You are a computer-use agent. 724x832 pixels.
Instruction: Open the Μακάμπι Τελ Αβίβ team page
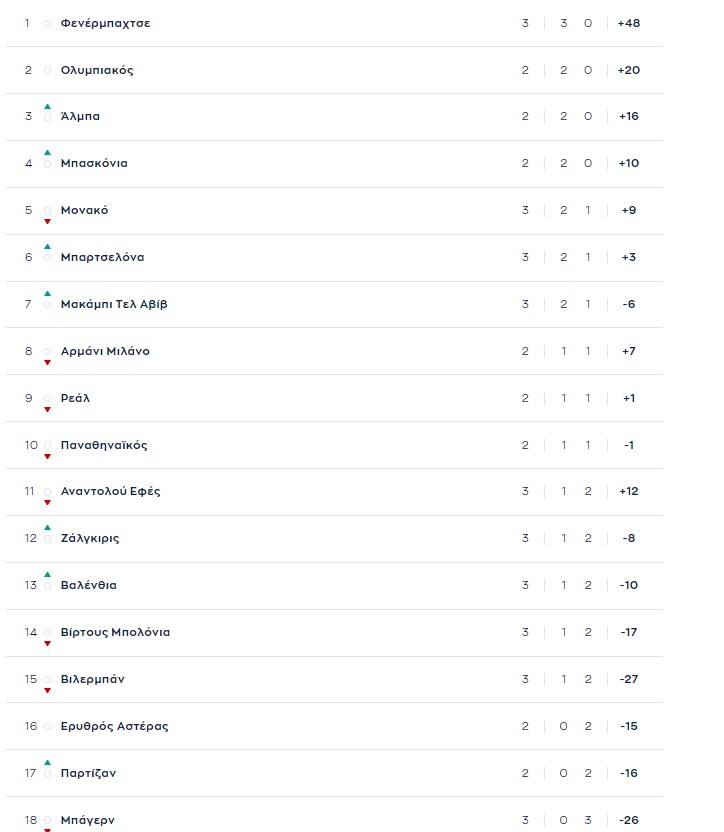pyautogui.click(x=114, y=304)
